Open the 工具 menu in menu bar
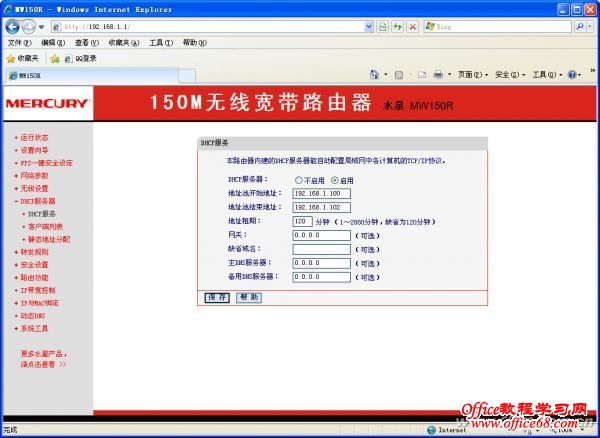 [x=161, y=43]
